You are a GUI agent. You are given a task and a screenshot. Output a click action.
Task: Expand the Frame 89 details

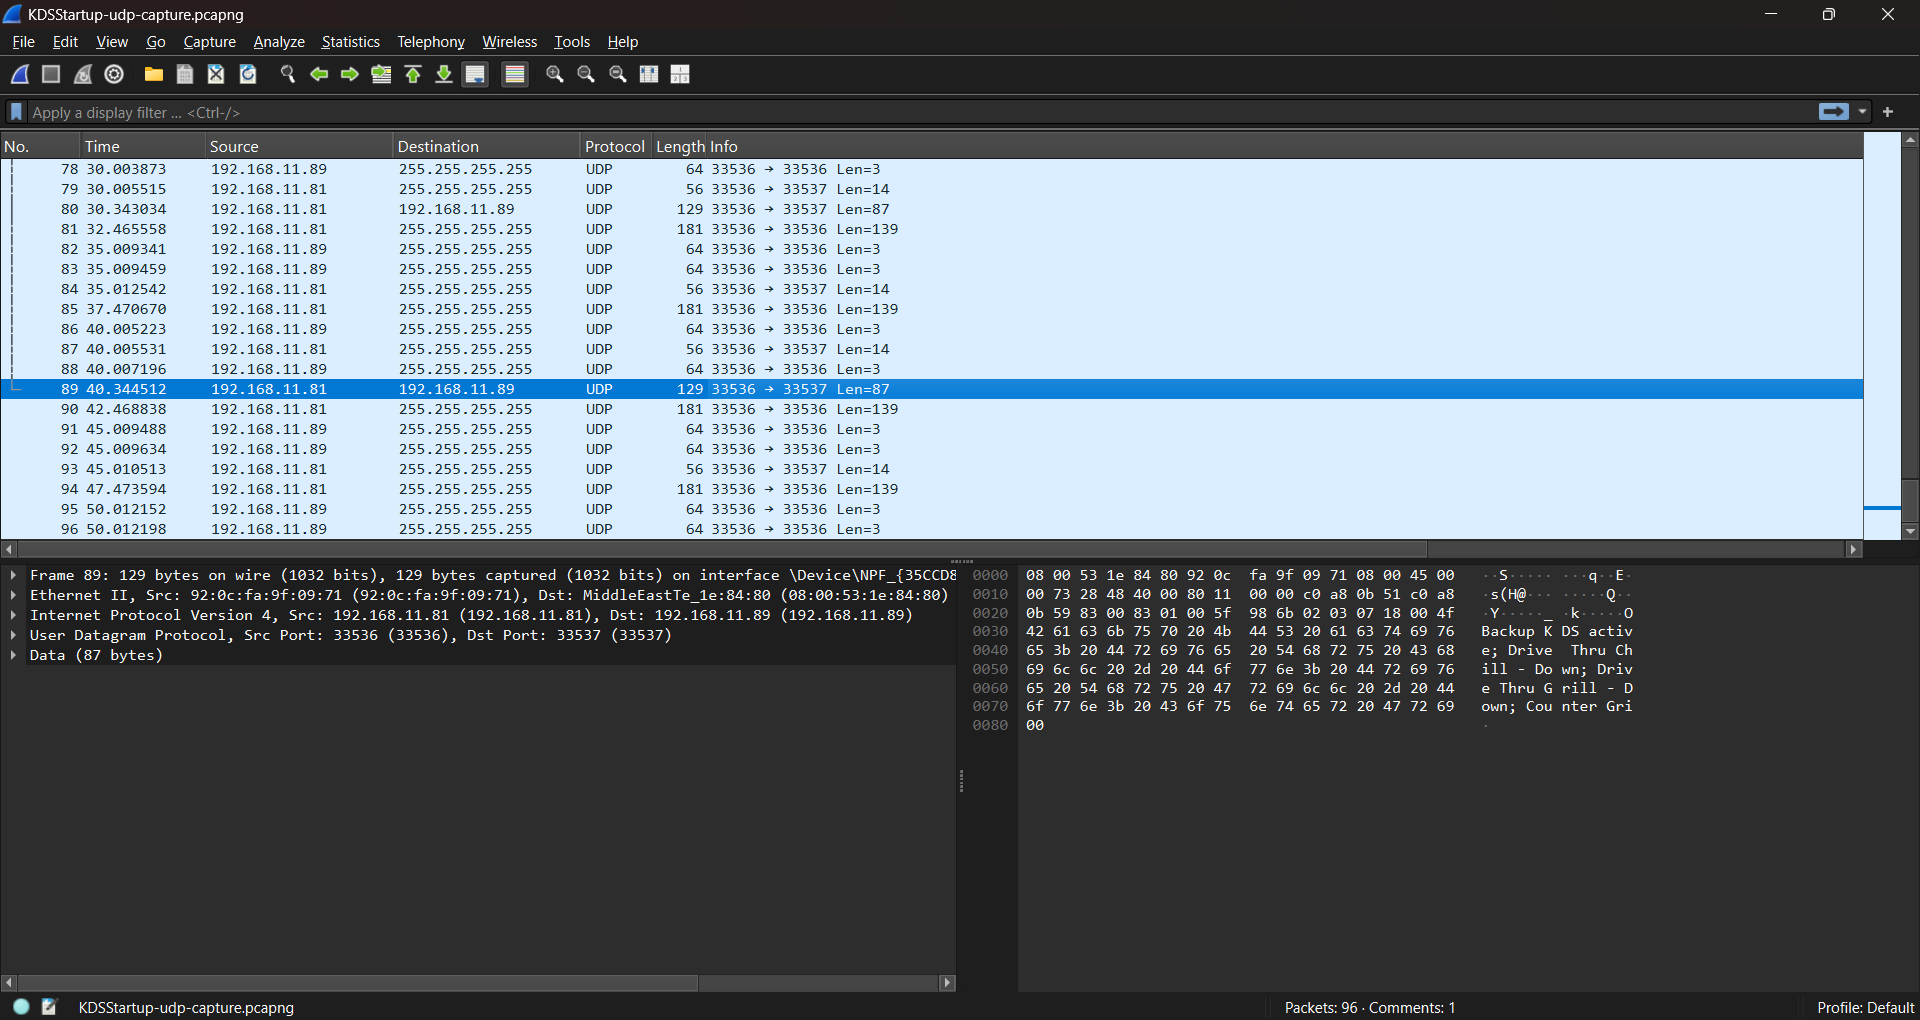tap(13, 575)
